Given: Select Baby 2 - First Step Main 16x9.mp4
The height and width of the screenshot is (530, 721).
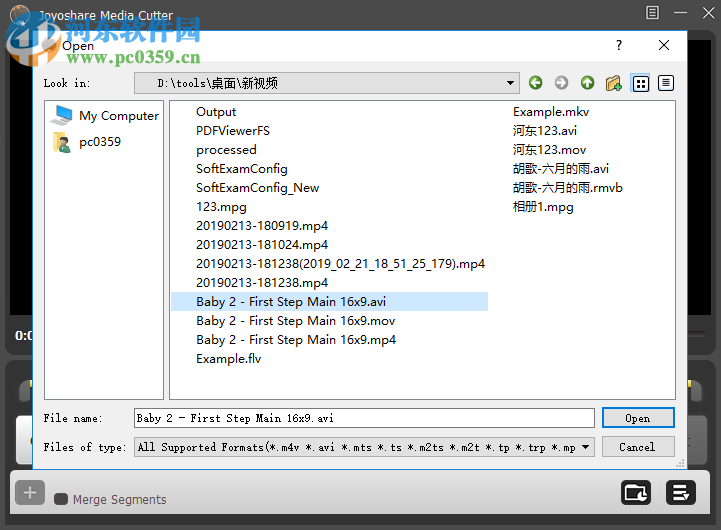Looking at the screenshot, I should 296,340.
